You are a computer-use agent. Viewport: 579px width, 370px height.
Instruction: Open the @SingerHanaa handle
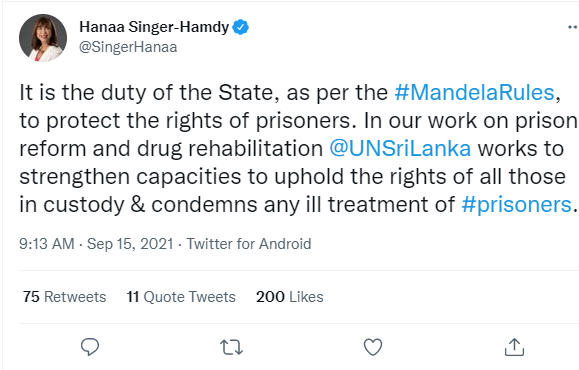tap(128, 47)
